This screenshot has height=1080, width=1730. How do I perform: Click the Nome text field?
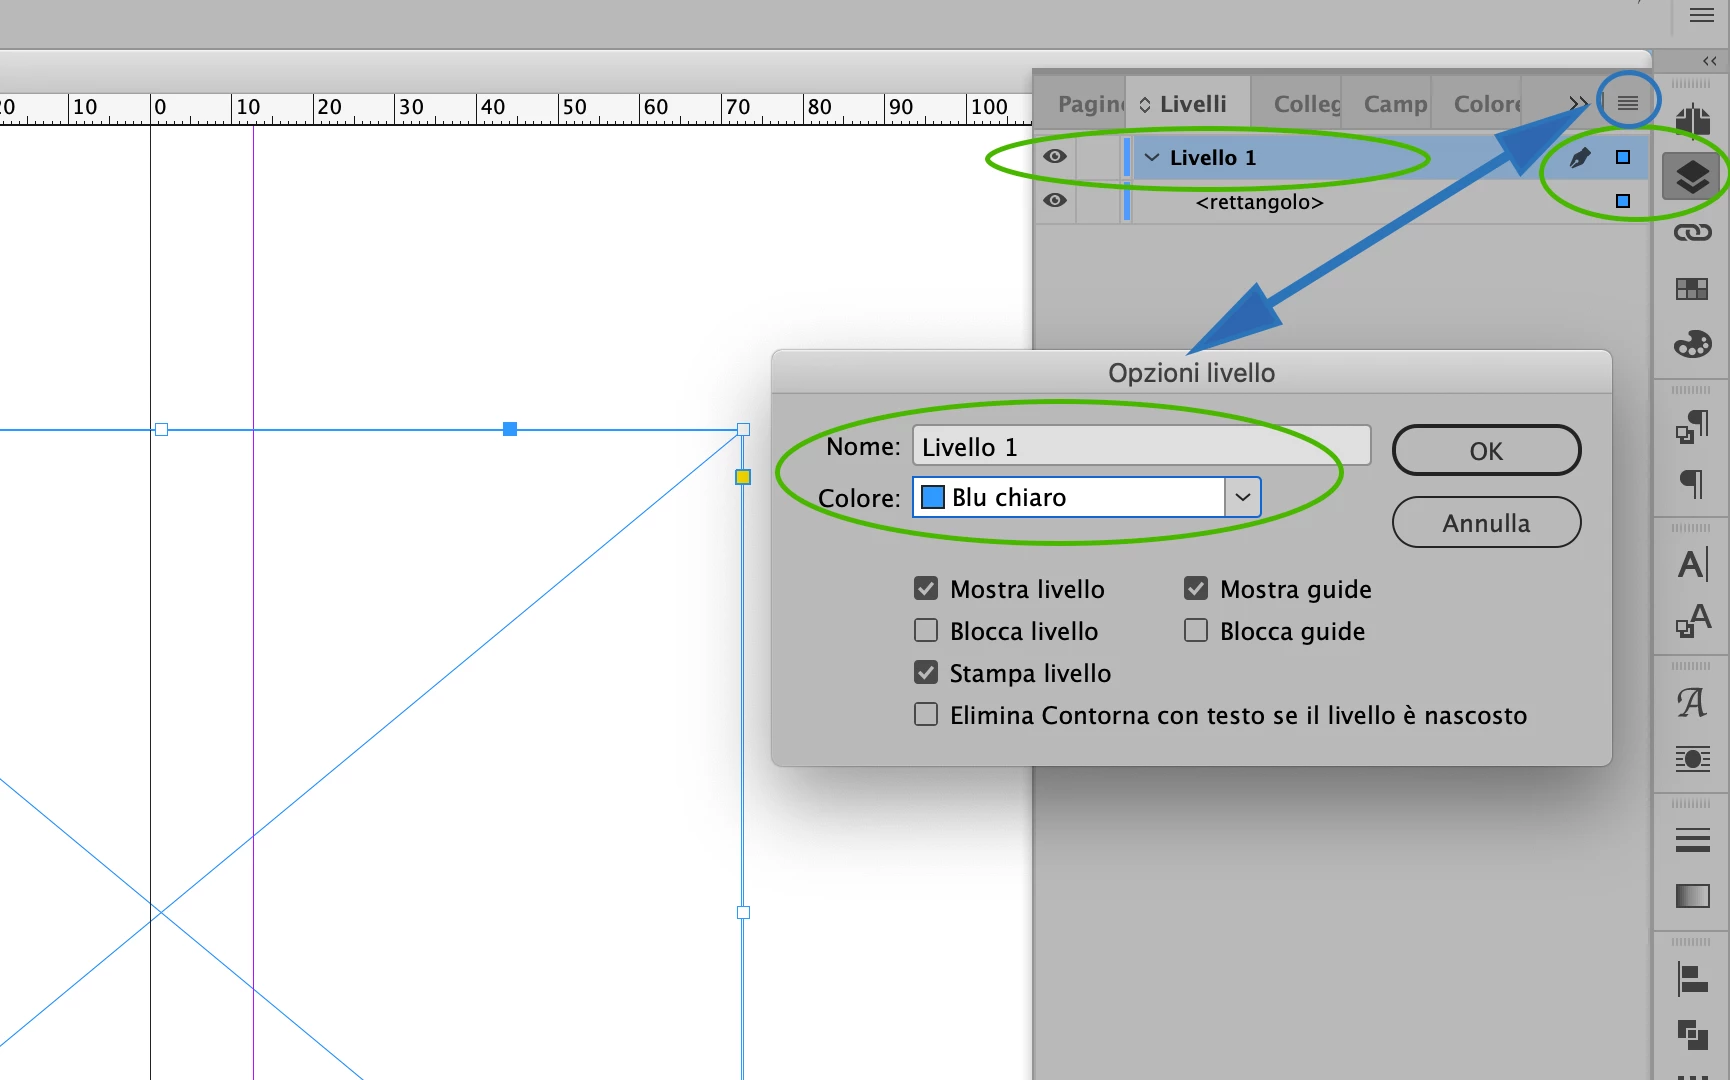[1141, 446]
